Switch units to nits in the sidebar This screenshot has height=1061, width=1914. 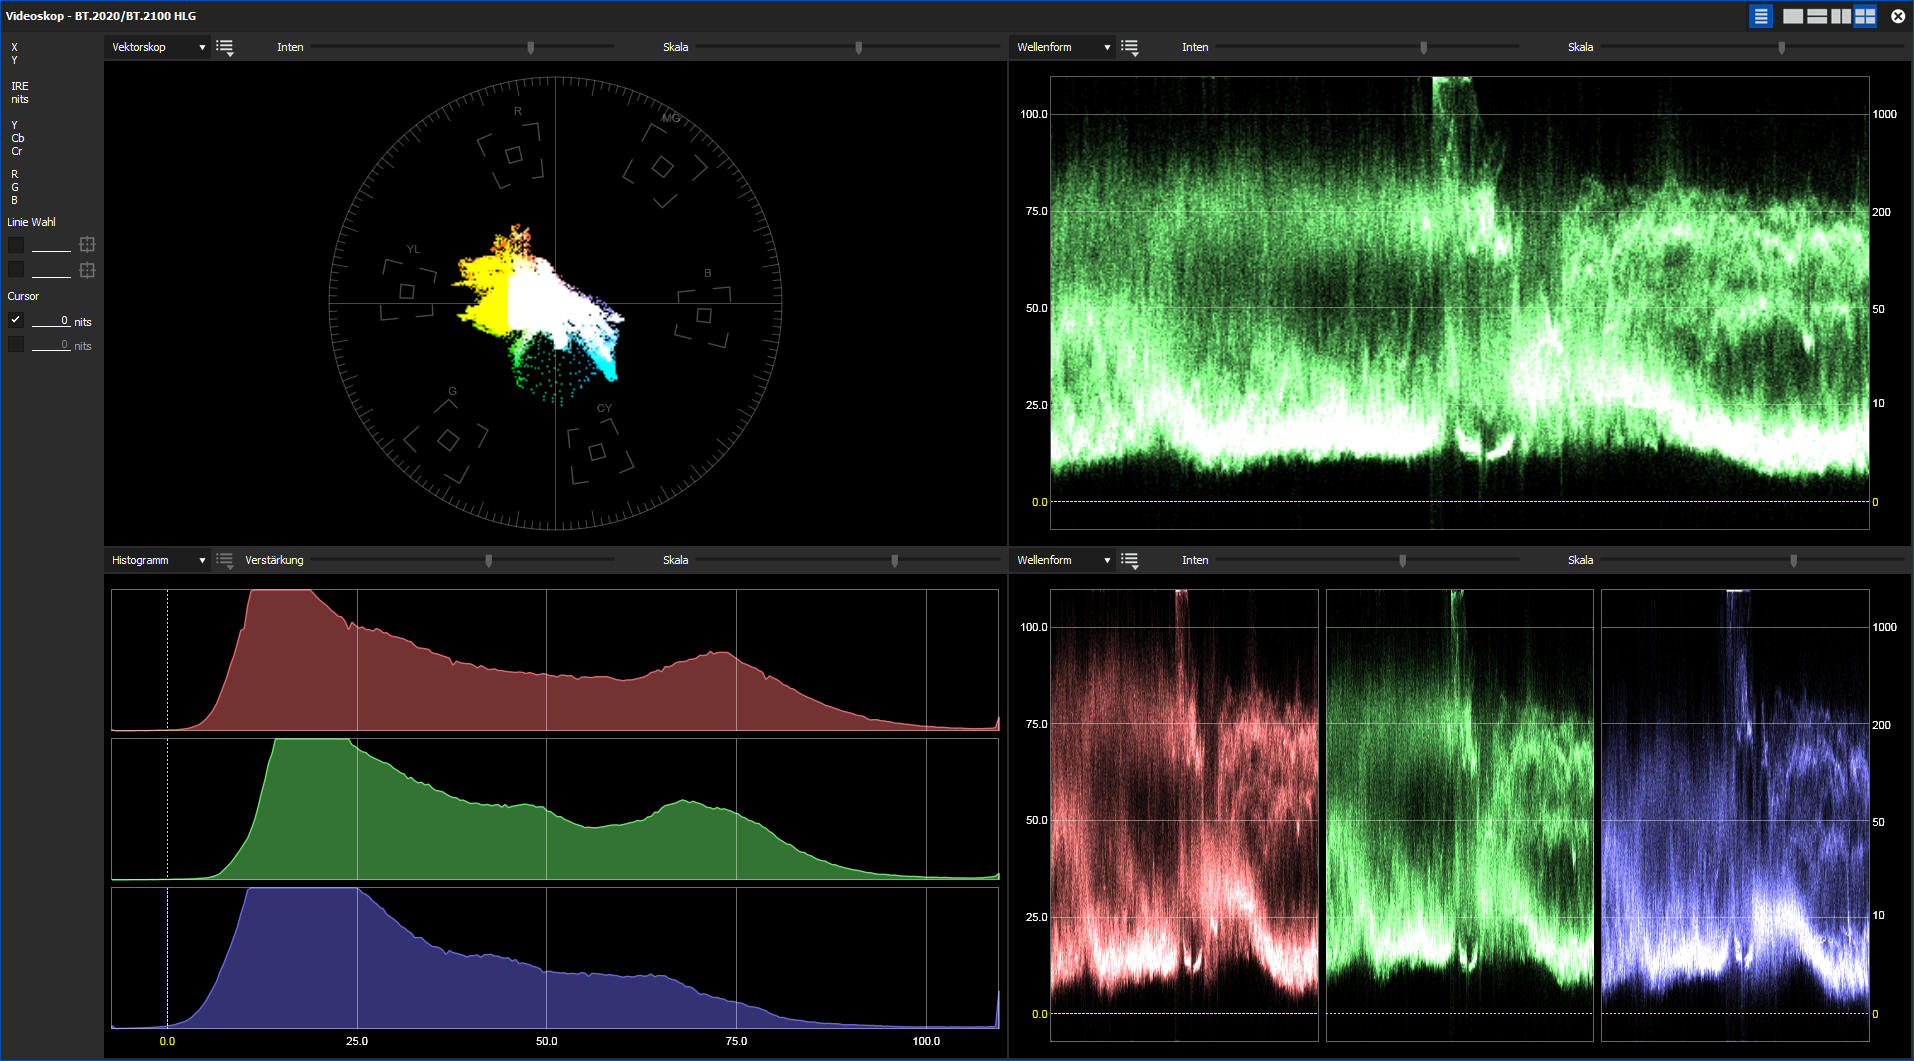pyautogui.click(x=19, y=99)
